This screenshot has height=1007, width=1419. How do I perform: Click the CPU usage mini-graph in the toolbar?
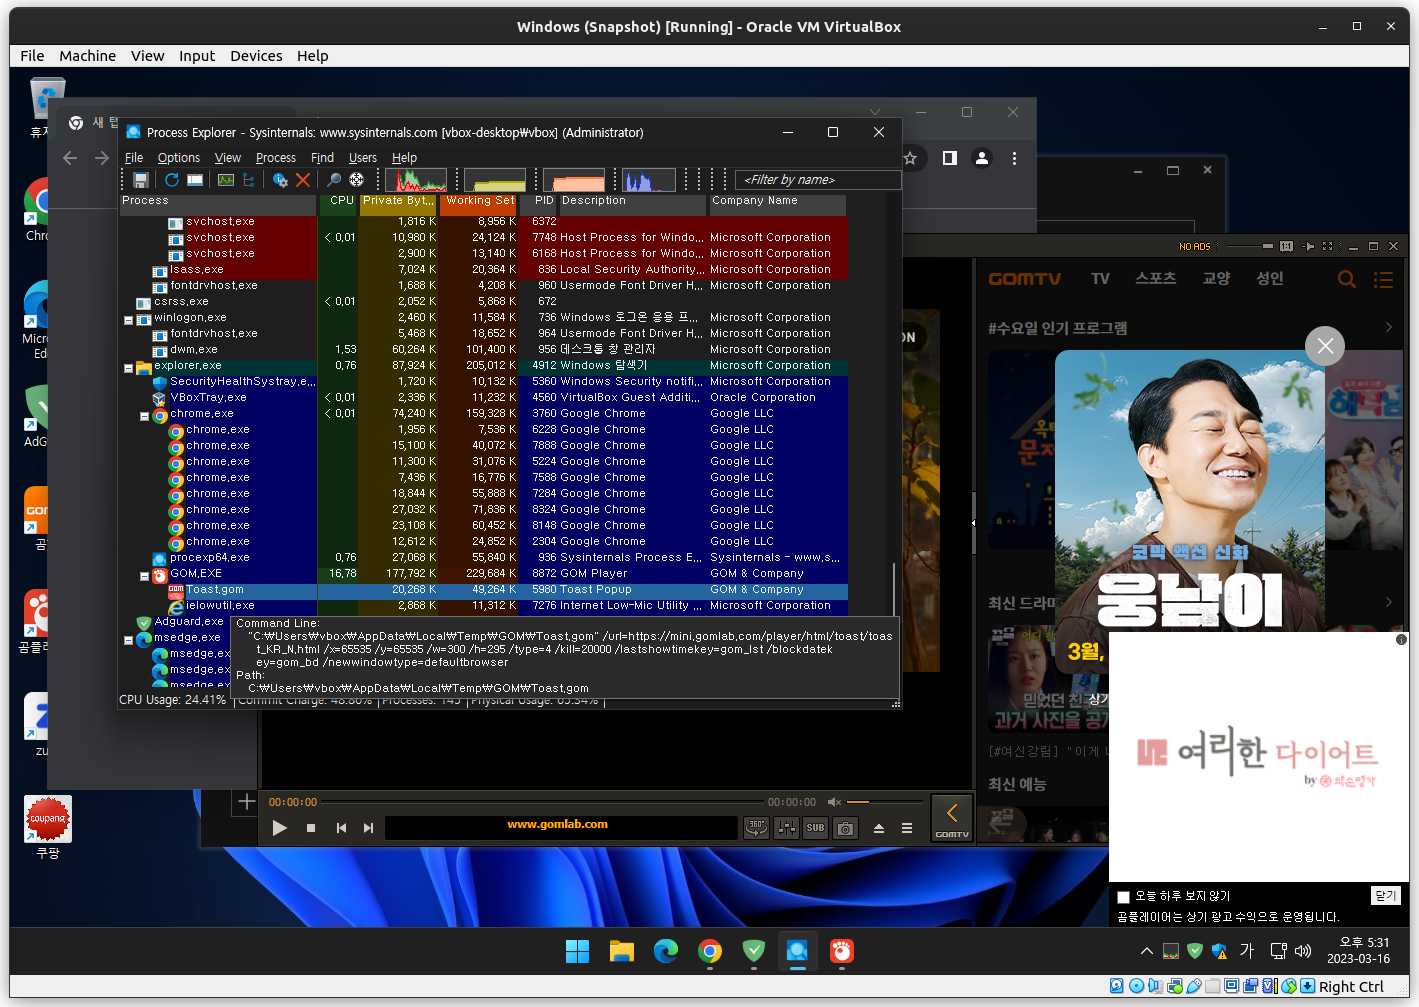tap(417, 180)
